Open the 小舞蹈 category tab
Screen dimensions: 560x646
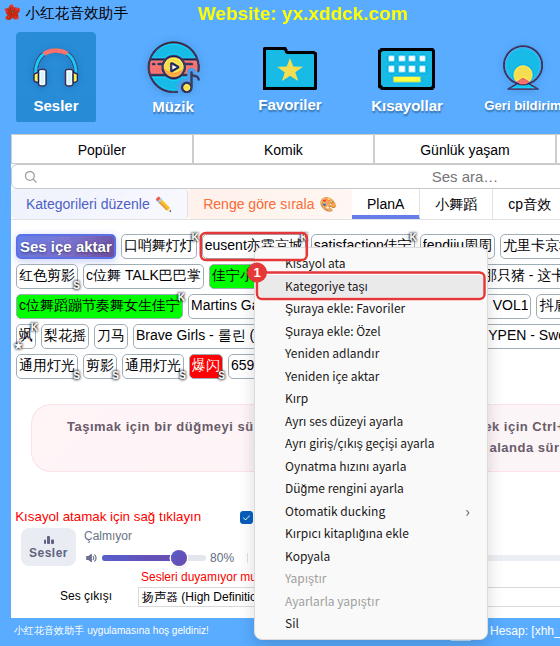click(x=456, y=204)
